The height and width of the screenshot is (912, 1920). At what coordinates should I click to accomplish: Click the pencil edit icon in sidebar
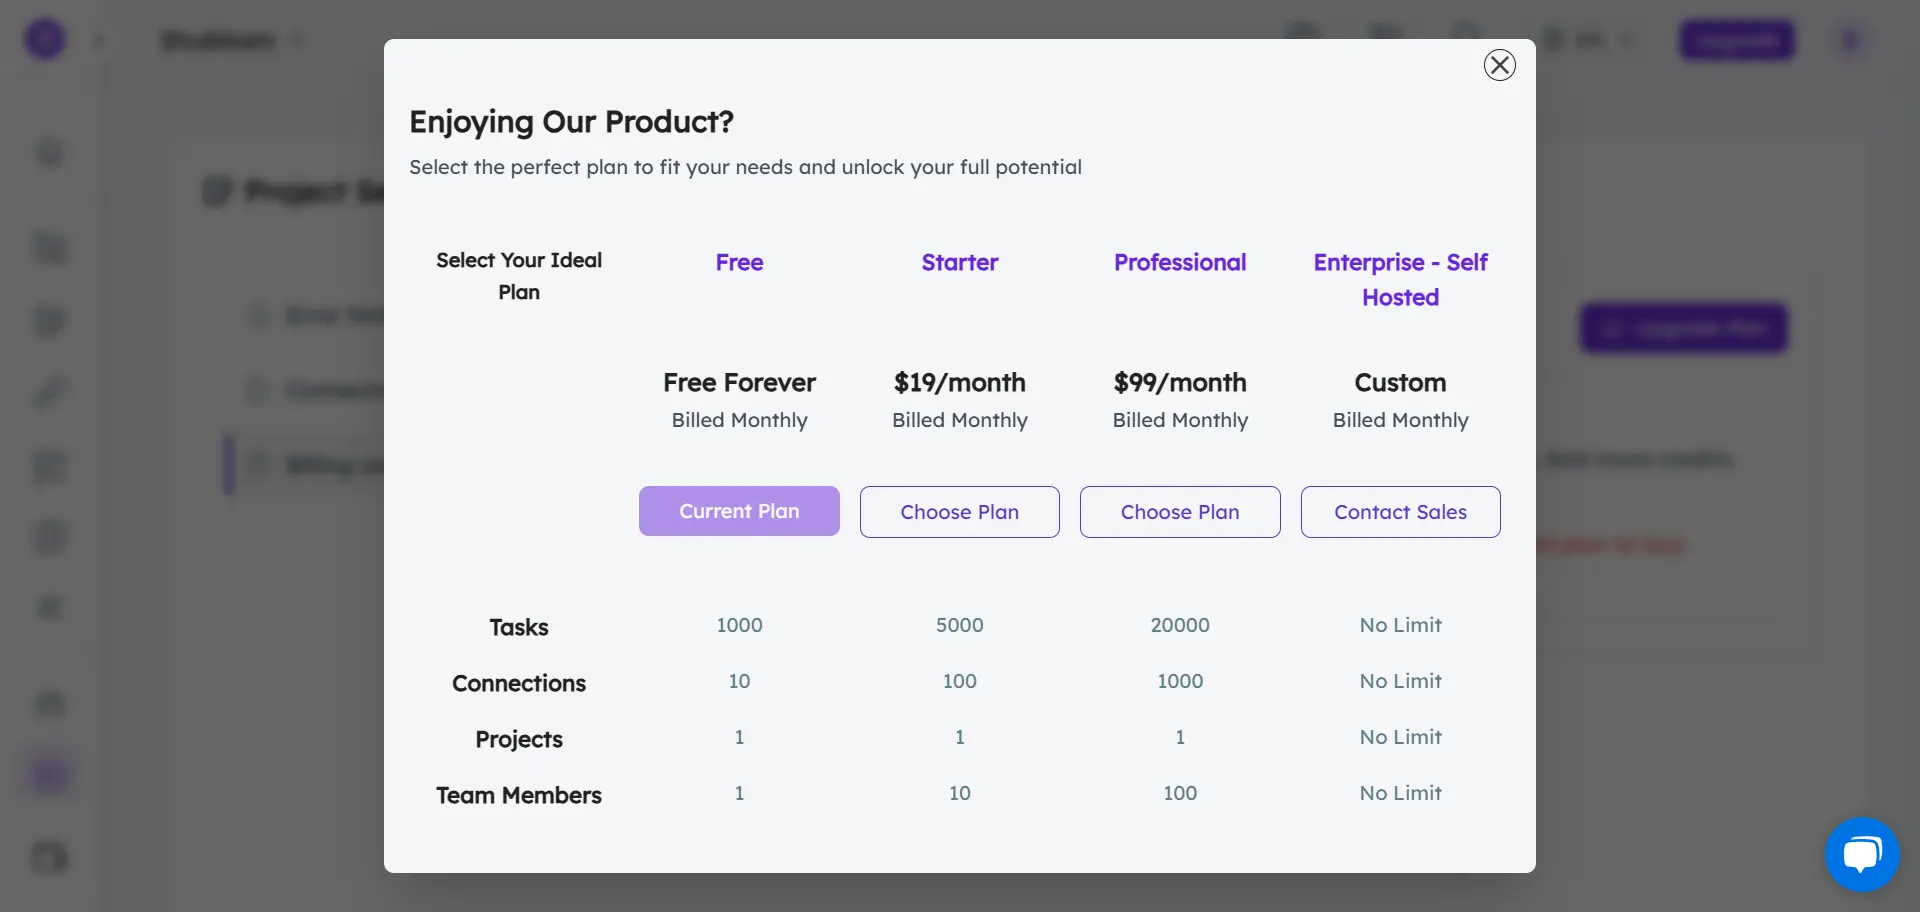49,392
